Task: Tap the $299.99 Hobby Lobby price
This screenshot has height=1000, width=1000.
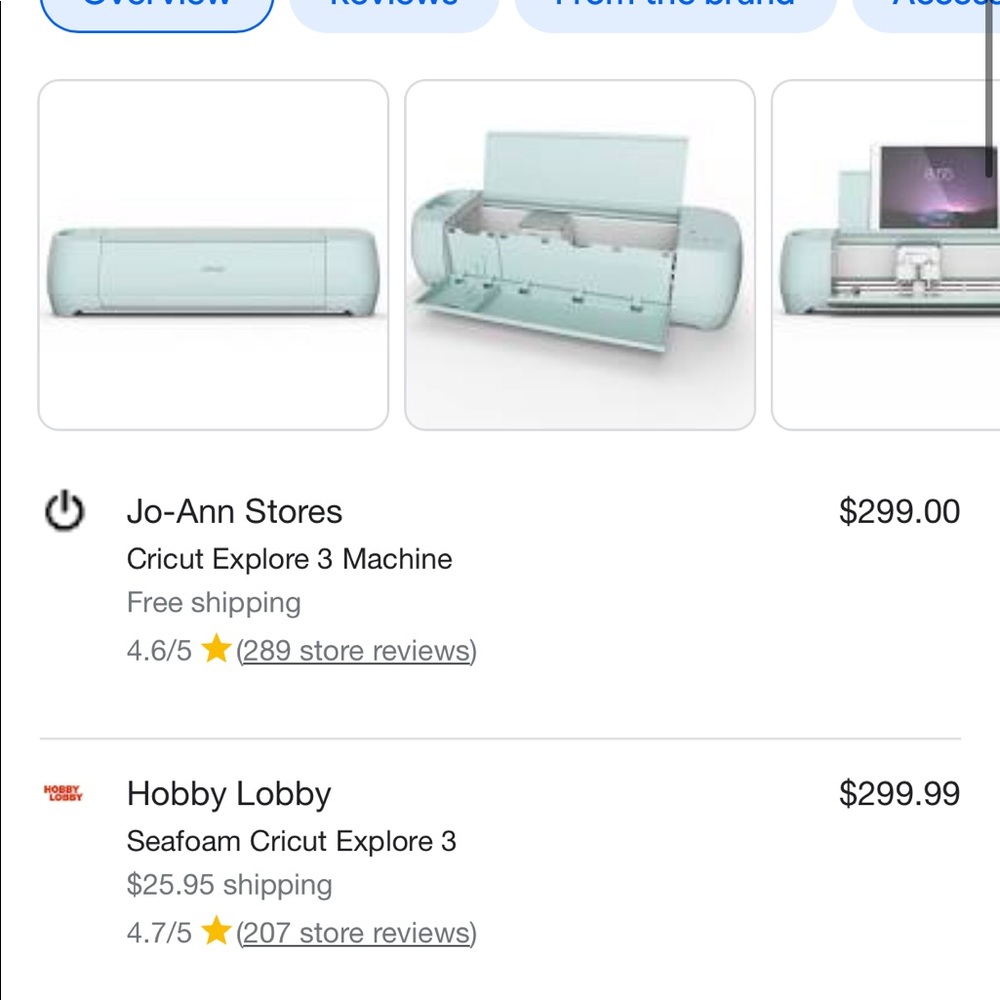Action: (x=899, y=794)
